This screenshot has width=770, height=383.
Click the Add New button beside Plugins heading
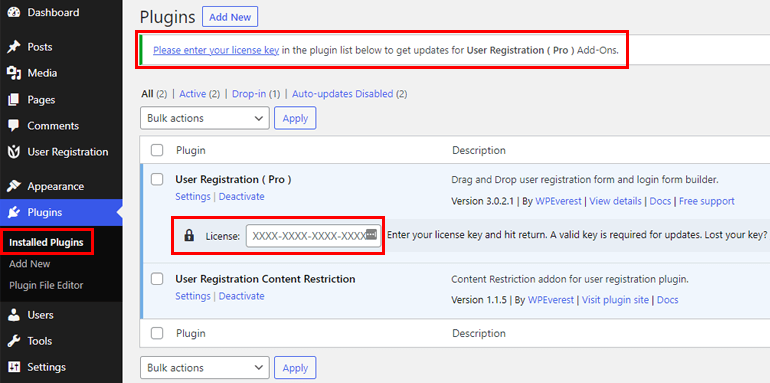[x=230, y=17]
